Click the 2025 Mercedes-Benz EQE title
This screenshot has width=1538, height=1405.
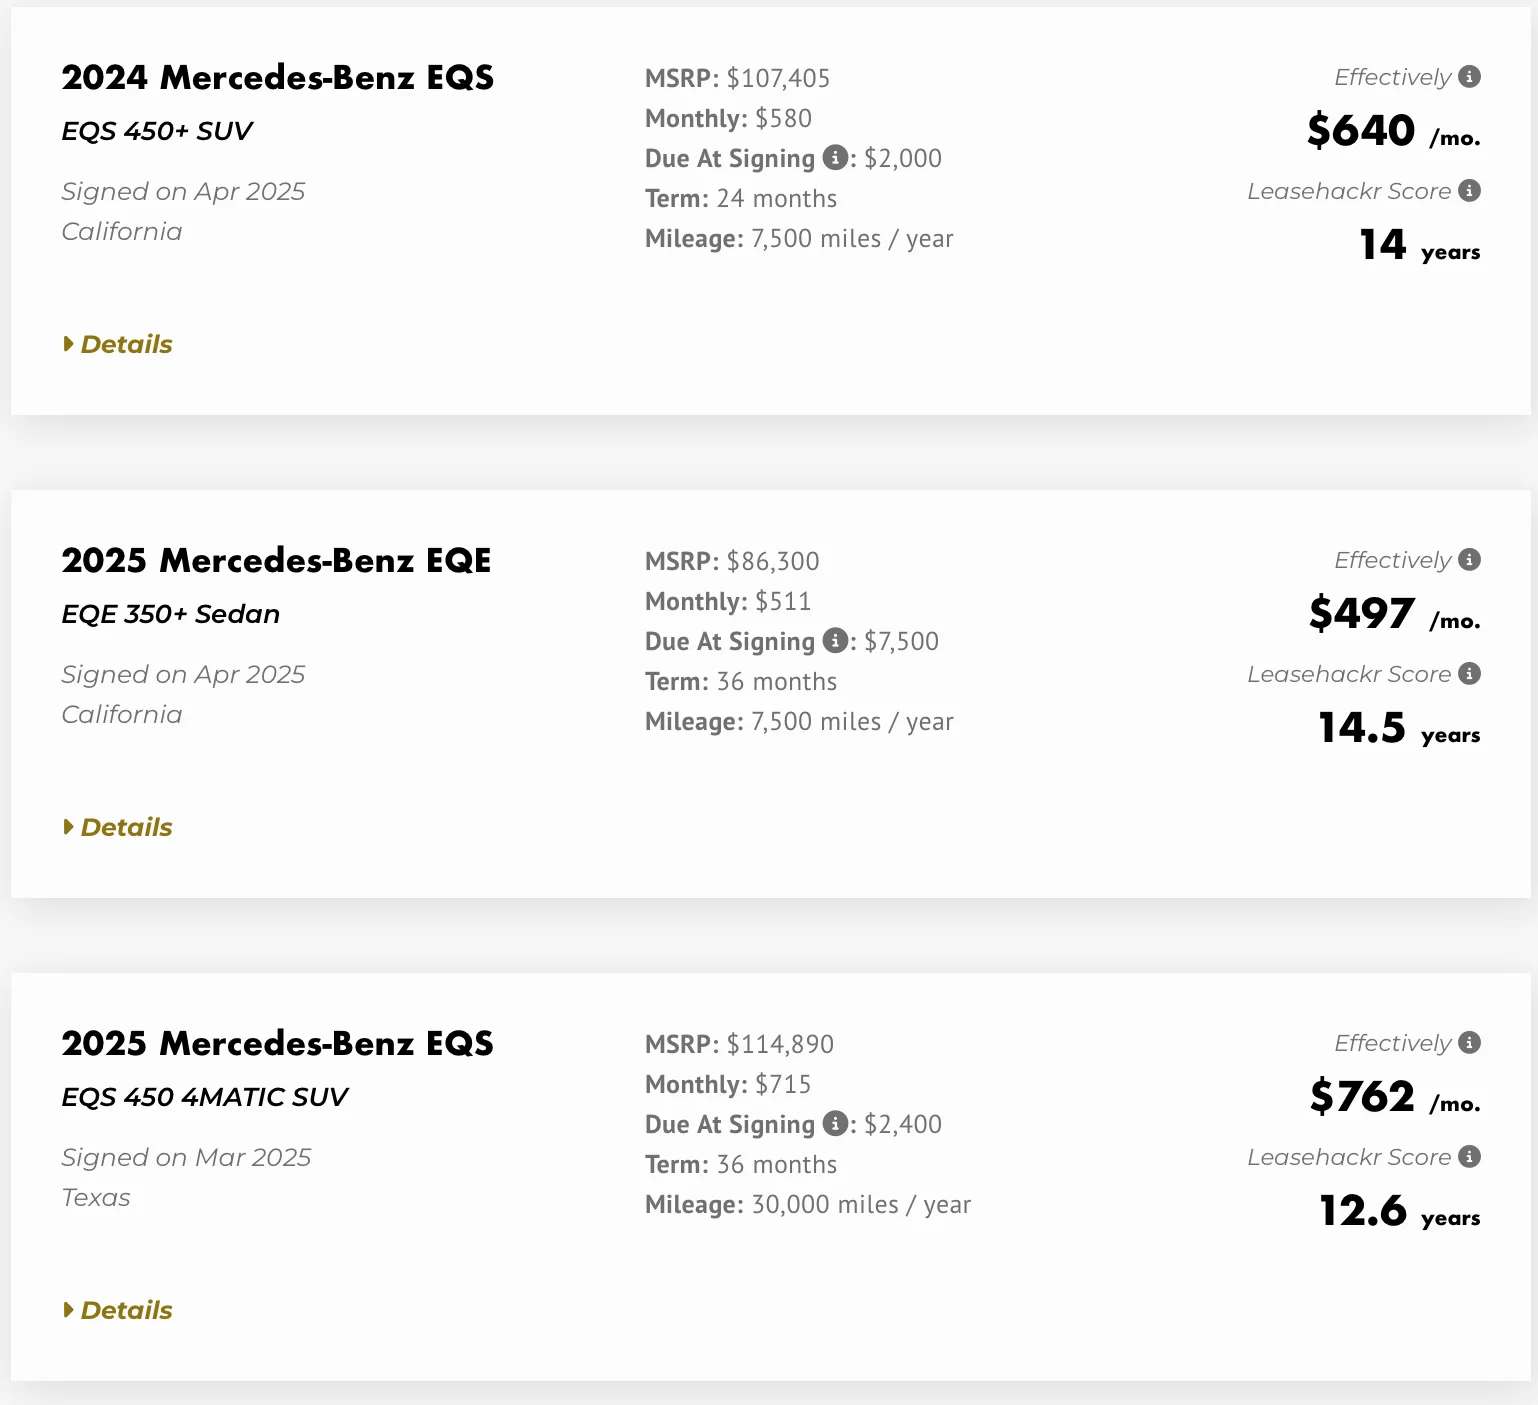click(x=277, y=561)
